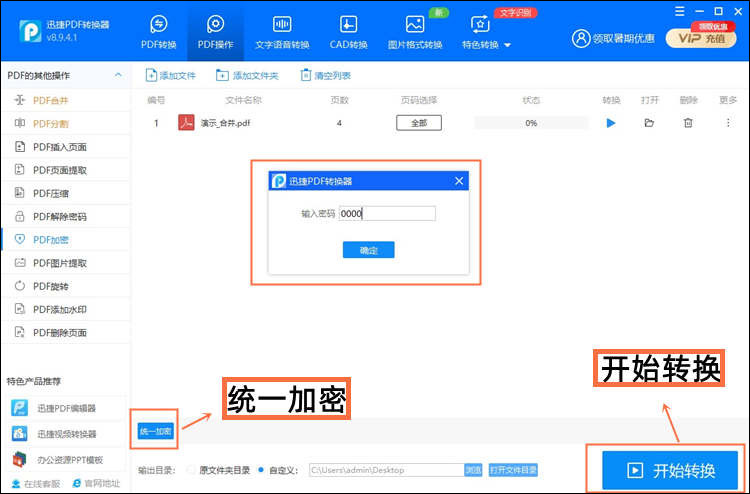Click 领取暑期优惠 link

click(623, 39)
